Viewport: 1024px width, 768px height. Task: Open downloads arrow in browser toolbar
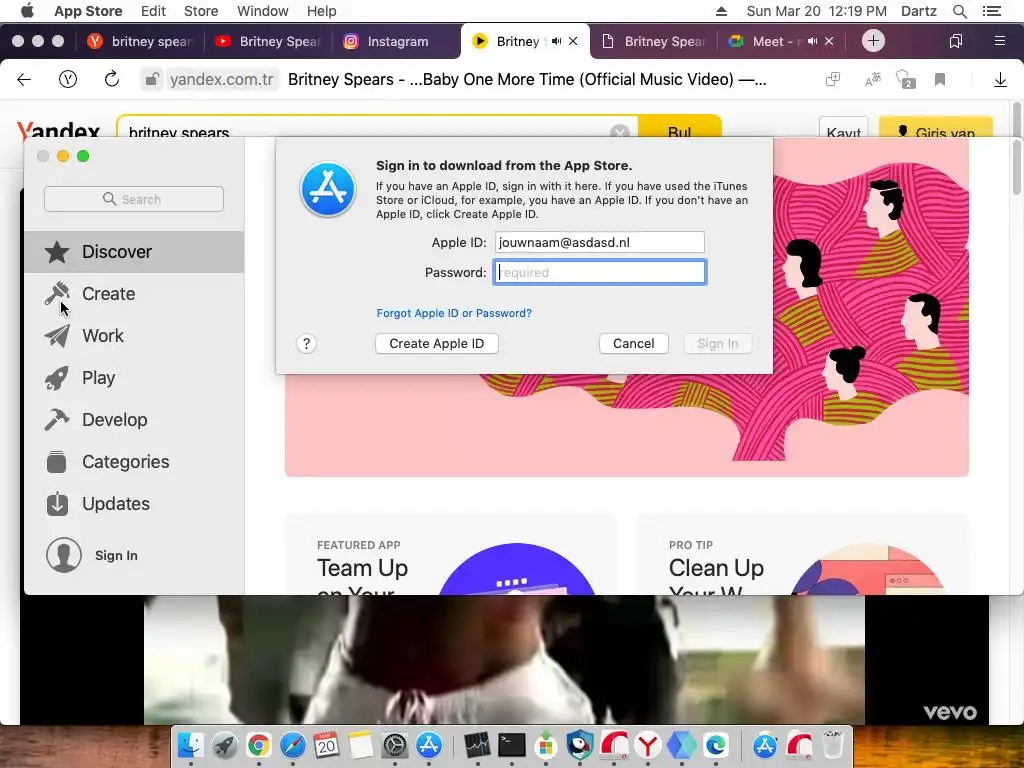[1000, 80]
